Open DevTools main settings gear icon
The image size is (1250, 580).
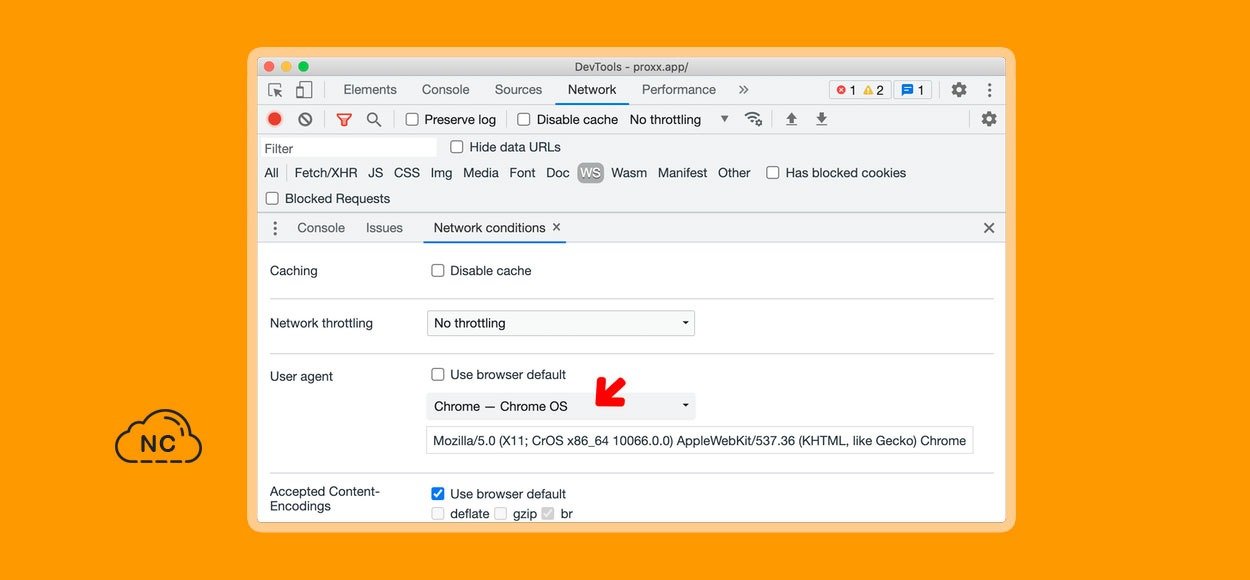pyautogui.click(x=959, y=90)
